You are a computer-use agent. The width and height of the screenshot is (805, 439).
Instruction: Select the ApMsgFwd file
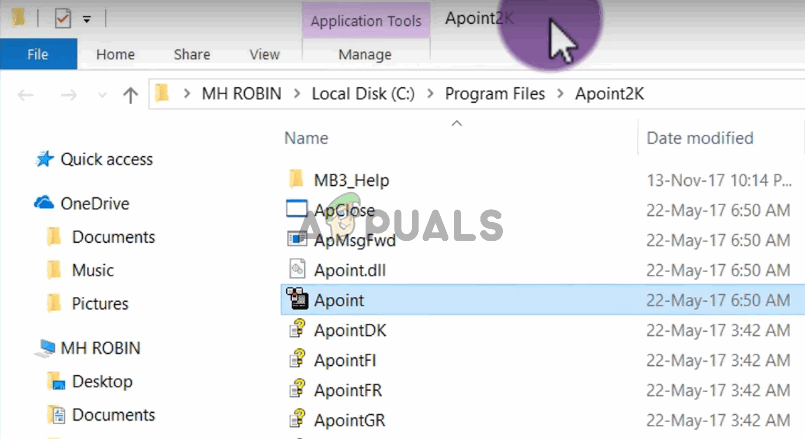pyautogui.click(x=355, y=241)
